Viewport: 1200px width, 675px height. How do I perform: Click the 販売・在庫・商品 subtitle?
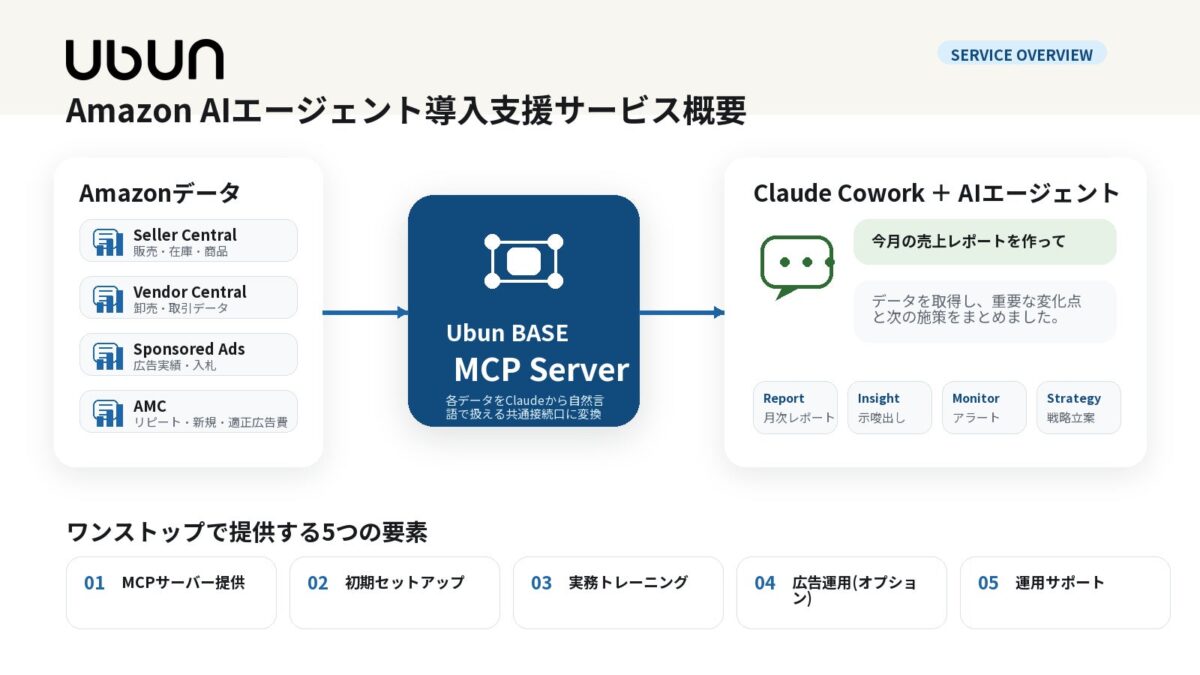[x=180, y=252]
